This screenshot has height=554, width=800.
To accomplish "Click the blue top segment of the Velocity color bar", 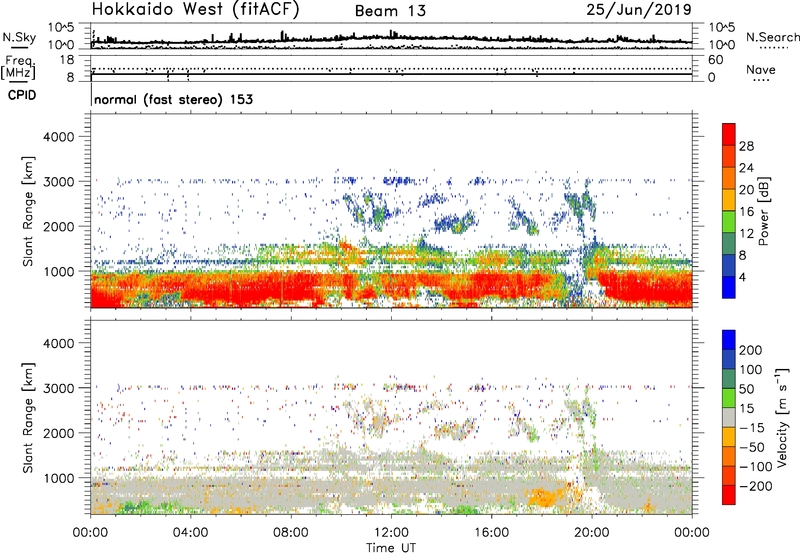I will [x=729, y=340].
